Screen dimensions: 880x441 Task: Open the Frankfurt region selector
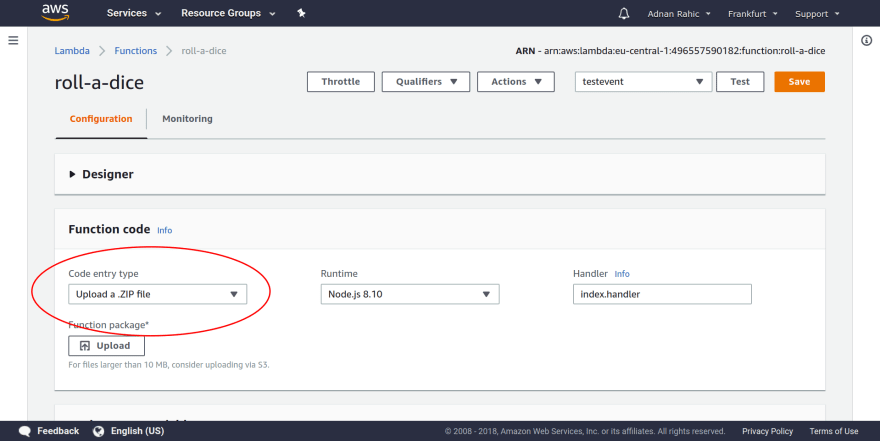(x=752, y=13)
